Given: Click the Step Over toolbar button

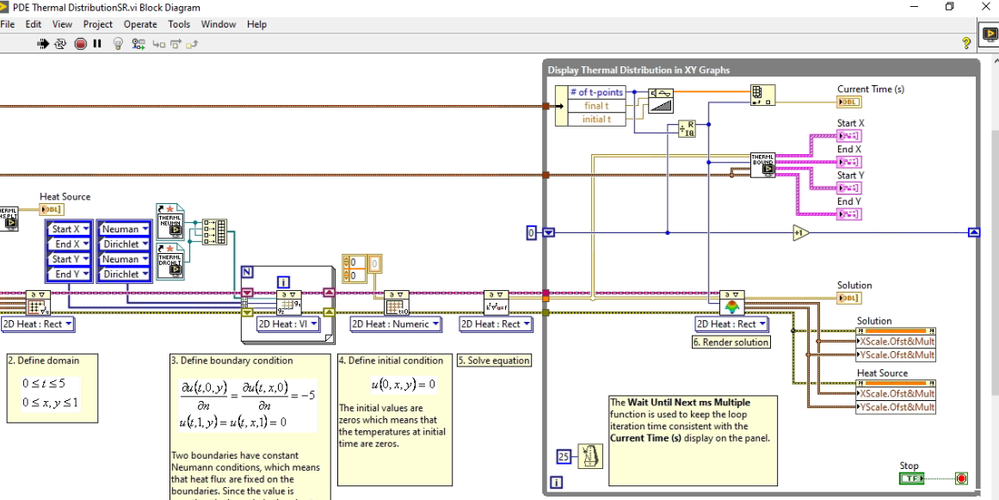Looking at the screenshot, I should 175,45.
